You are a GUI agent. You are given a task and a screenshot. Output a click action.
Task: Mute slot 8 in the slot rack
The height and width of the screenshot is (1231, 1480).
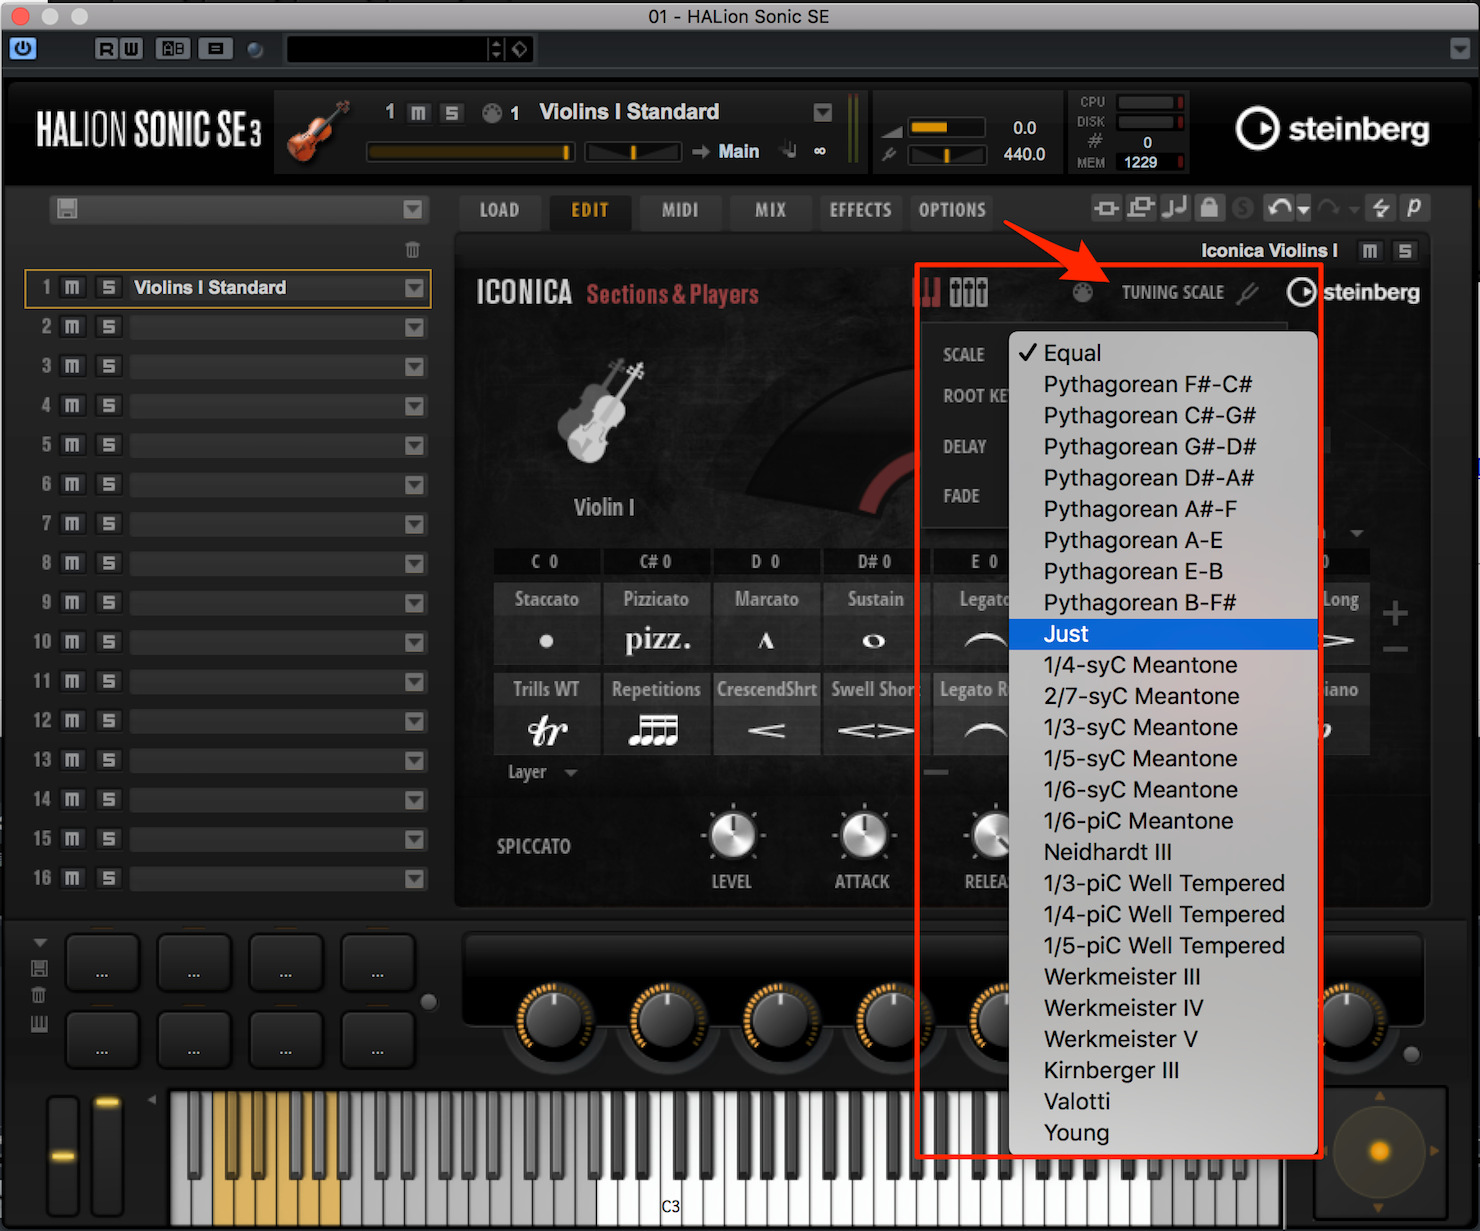[72, 563]
